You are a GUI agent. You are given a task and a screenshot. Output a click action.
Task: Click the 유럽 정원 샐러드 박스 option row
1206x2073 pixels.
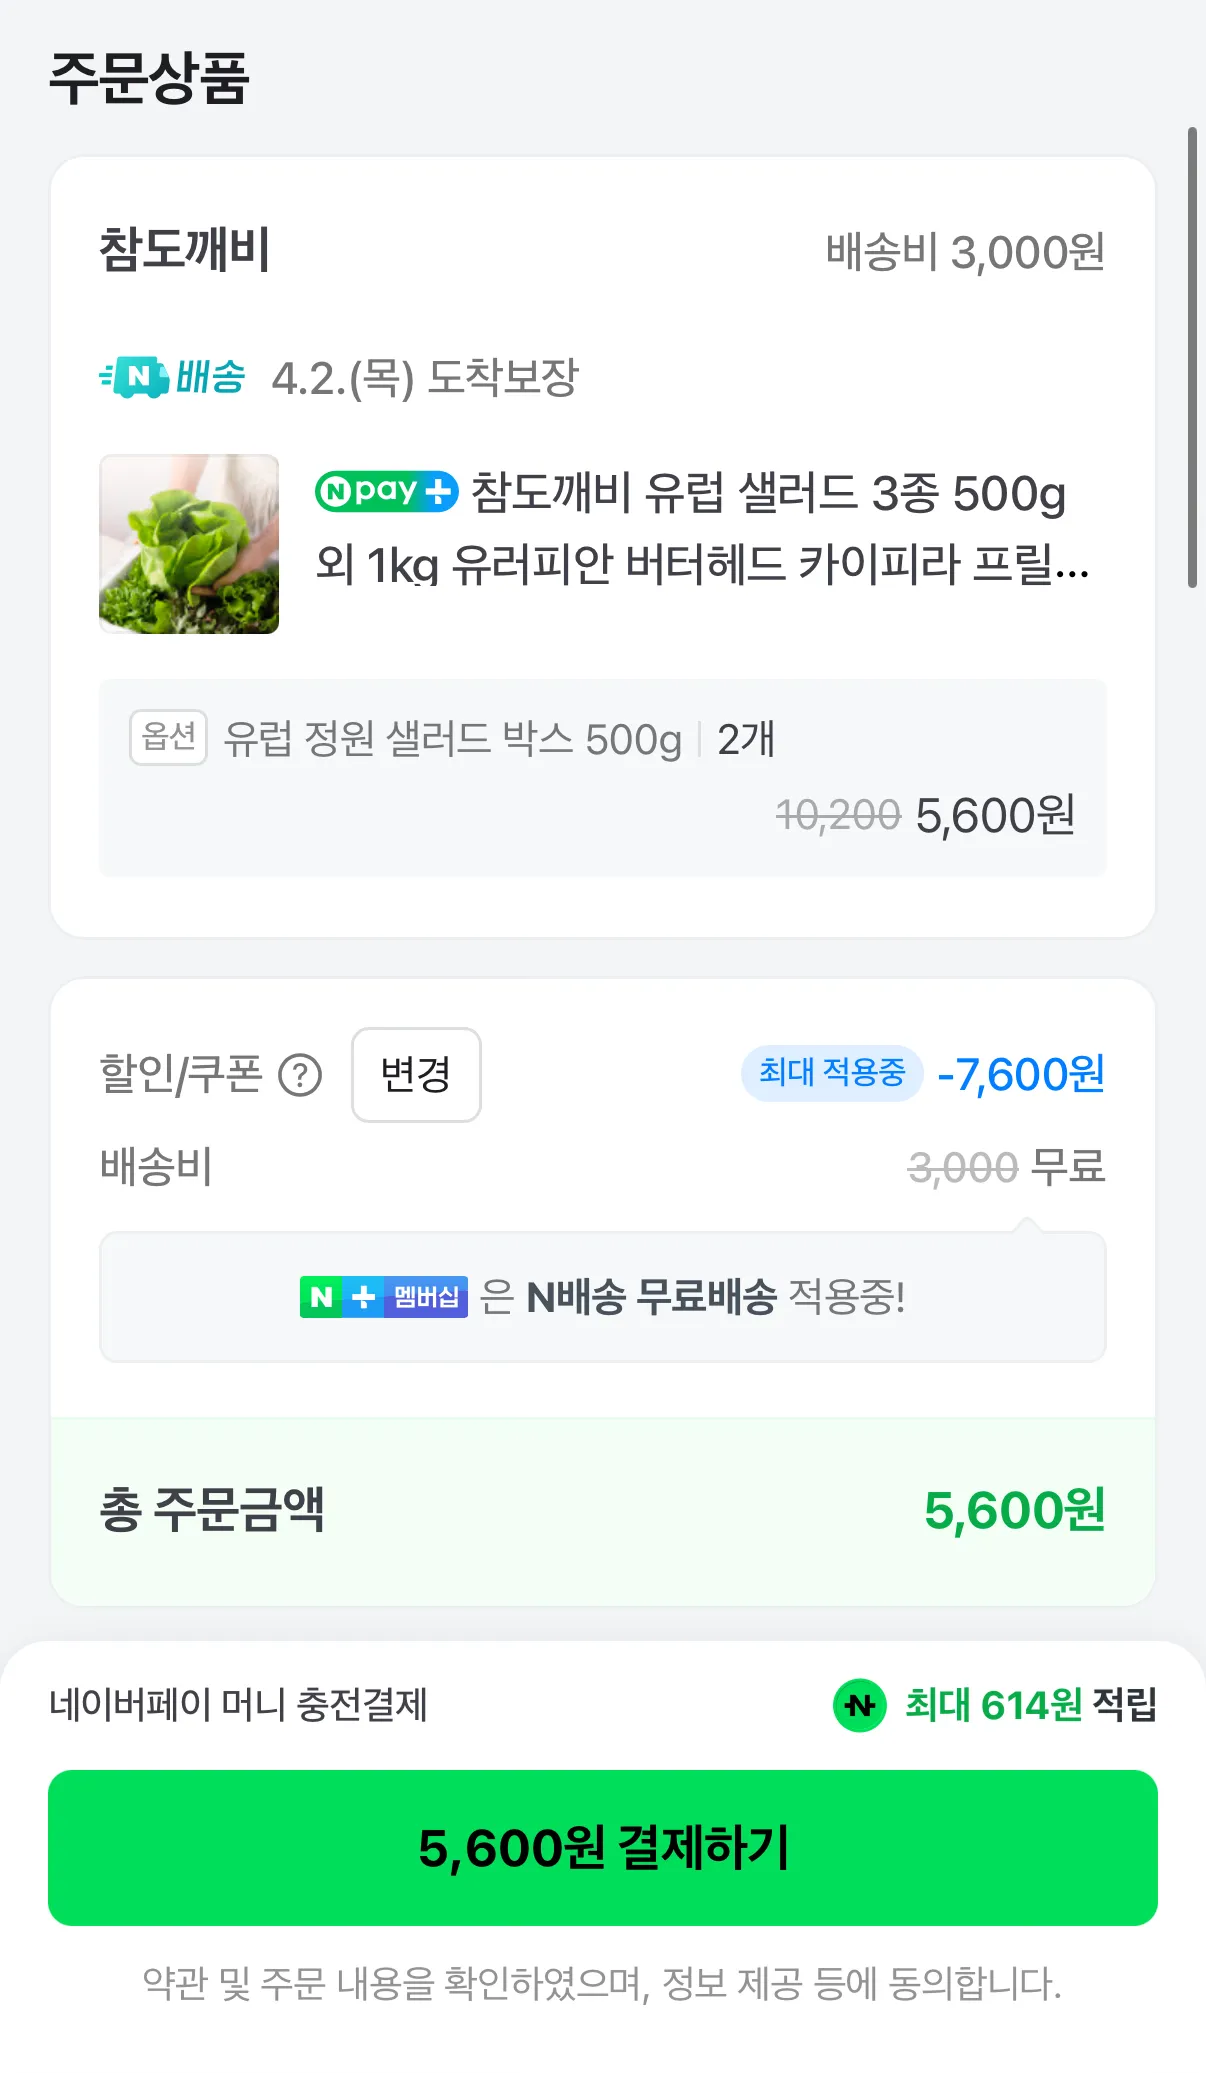[452, 740]
